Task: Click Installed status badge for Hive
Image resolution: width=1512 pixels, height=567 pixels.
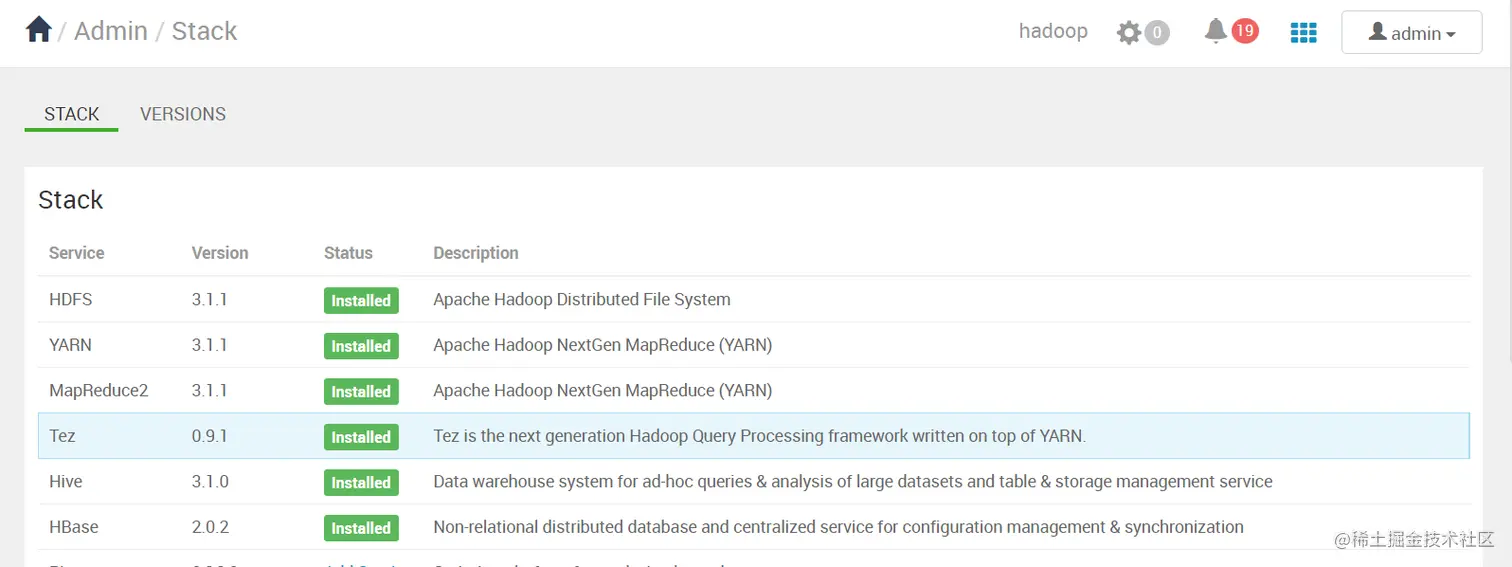Action: point(361,483)
